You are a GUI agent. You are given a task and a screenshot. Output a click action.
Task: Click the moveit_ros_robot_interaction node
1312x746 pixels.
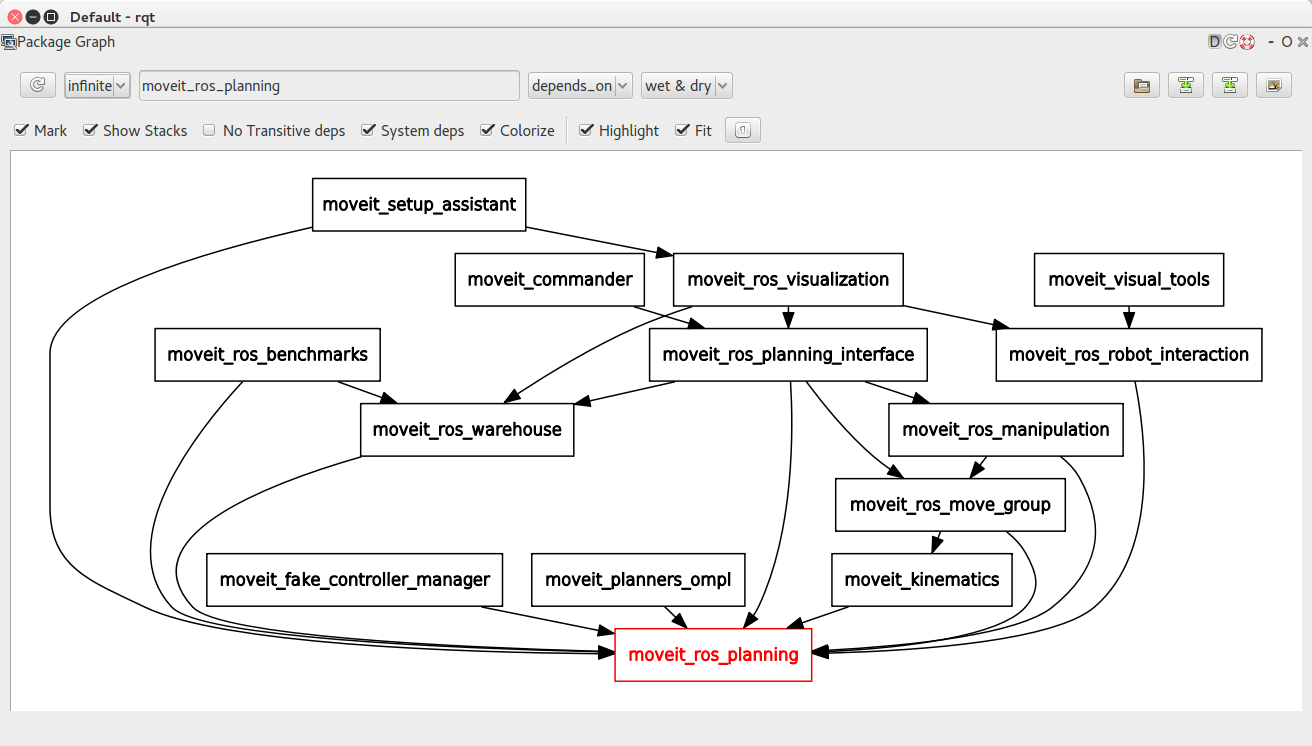point(1129,354)
